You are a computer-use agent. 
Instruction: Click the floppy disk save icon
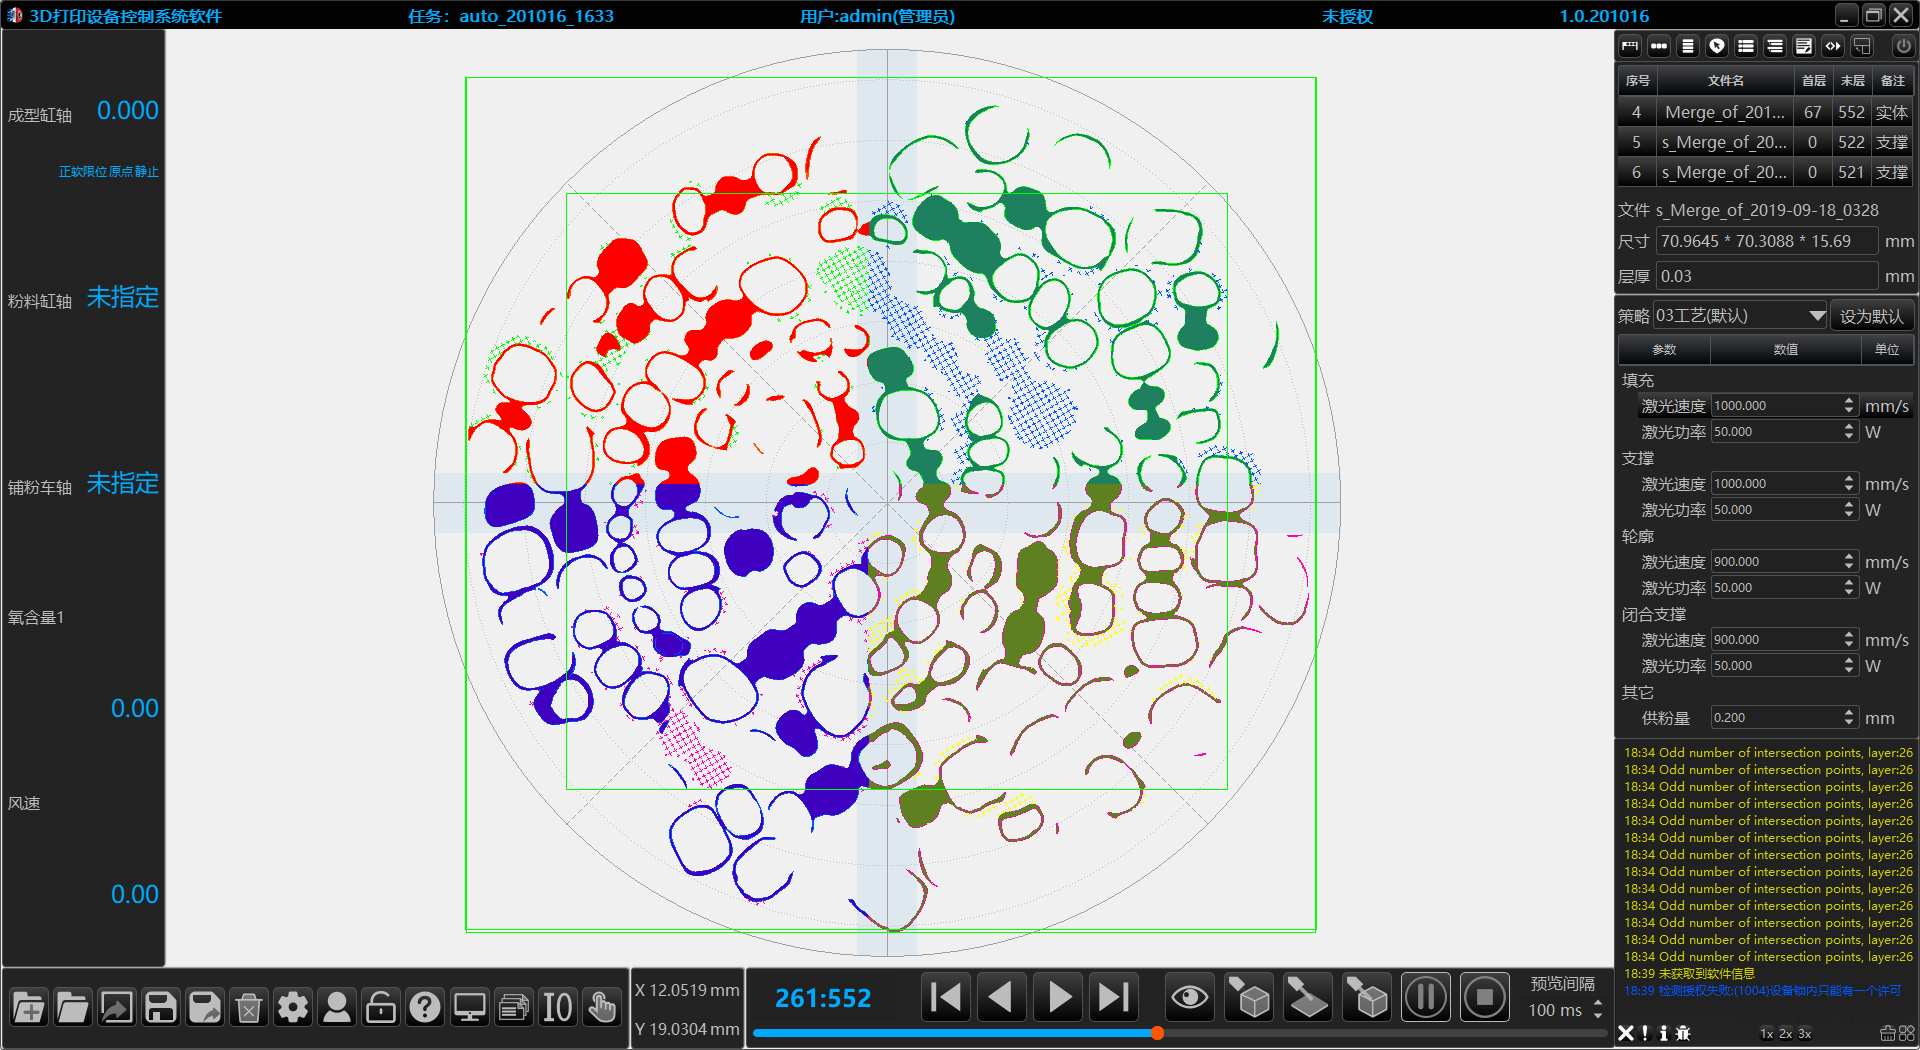160,1007
